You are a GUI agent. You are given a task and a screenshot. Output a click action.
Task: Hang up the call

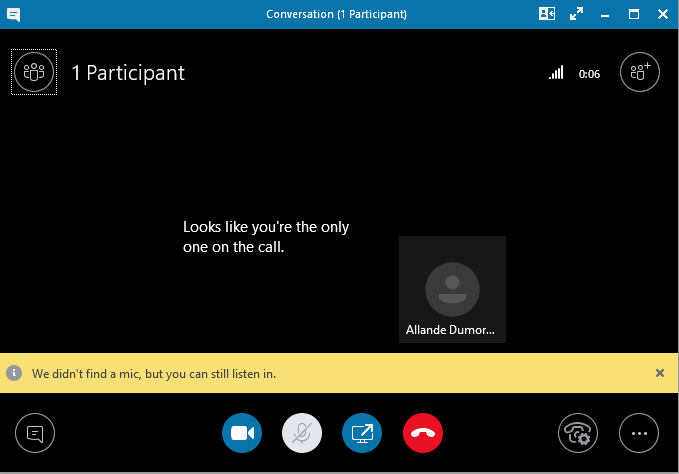pyautogui.click(x=422, y=433)
